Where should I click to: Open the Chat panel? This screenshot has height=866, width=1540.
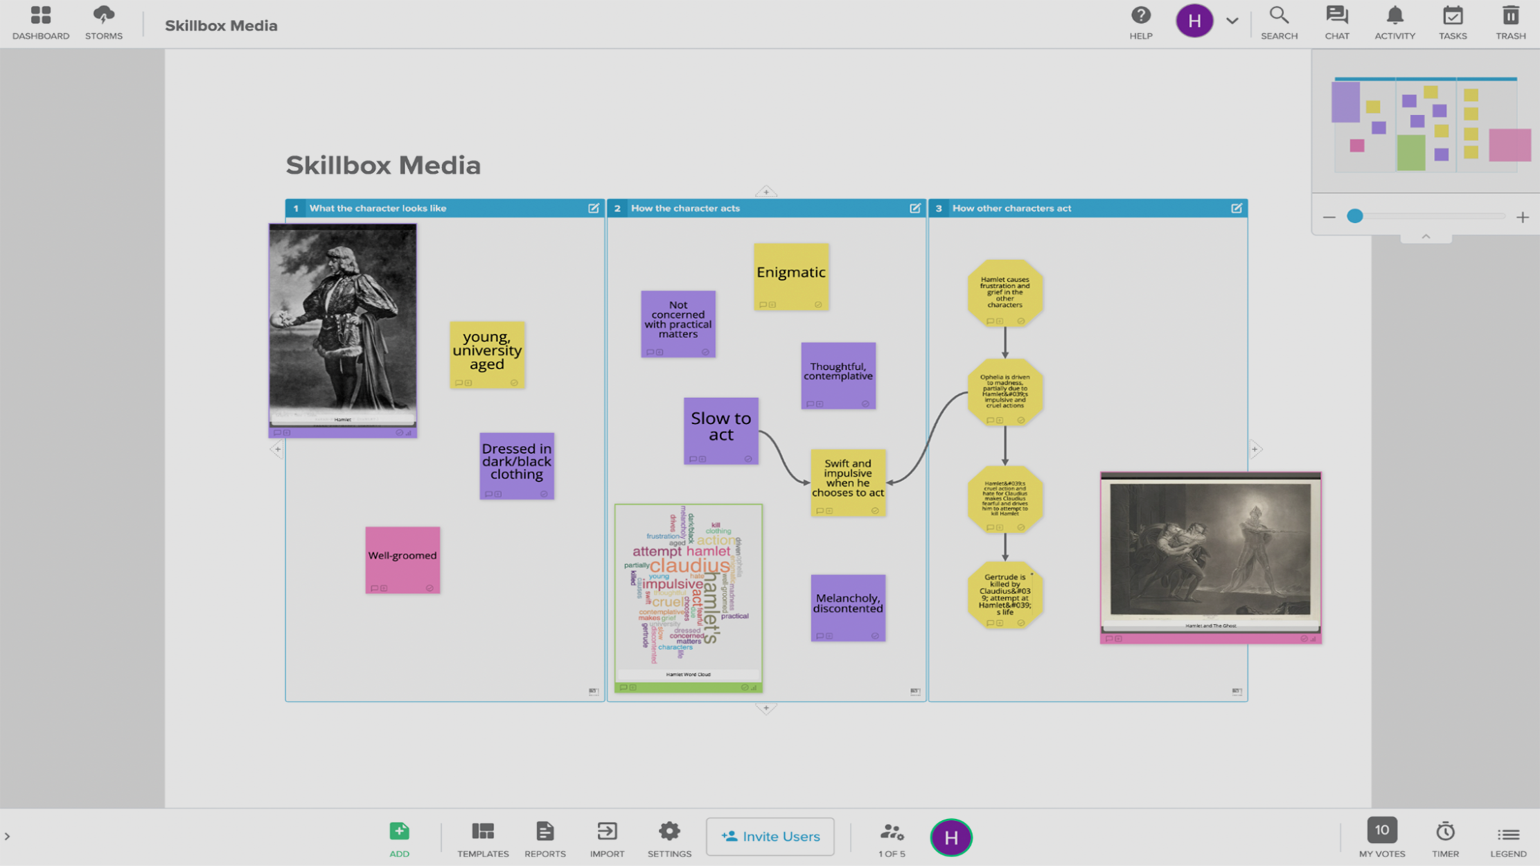1336,23
